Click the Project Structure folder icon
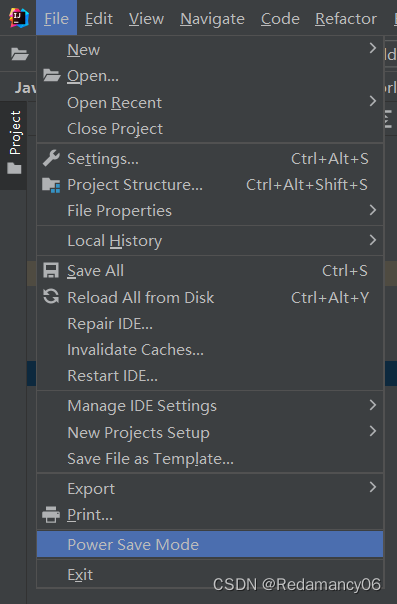 click(51, 185)
